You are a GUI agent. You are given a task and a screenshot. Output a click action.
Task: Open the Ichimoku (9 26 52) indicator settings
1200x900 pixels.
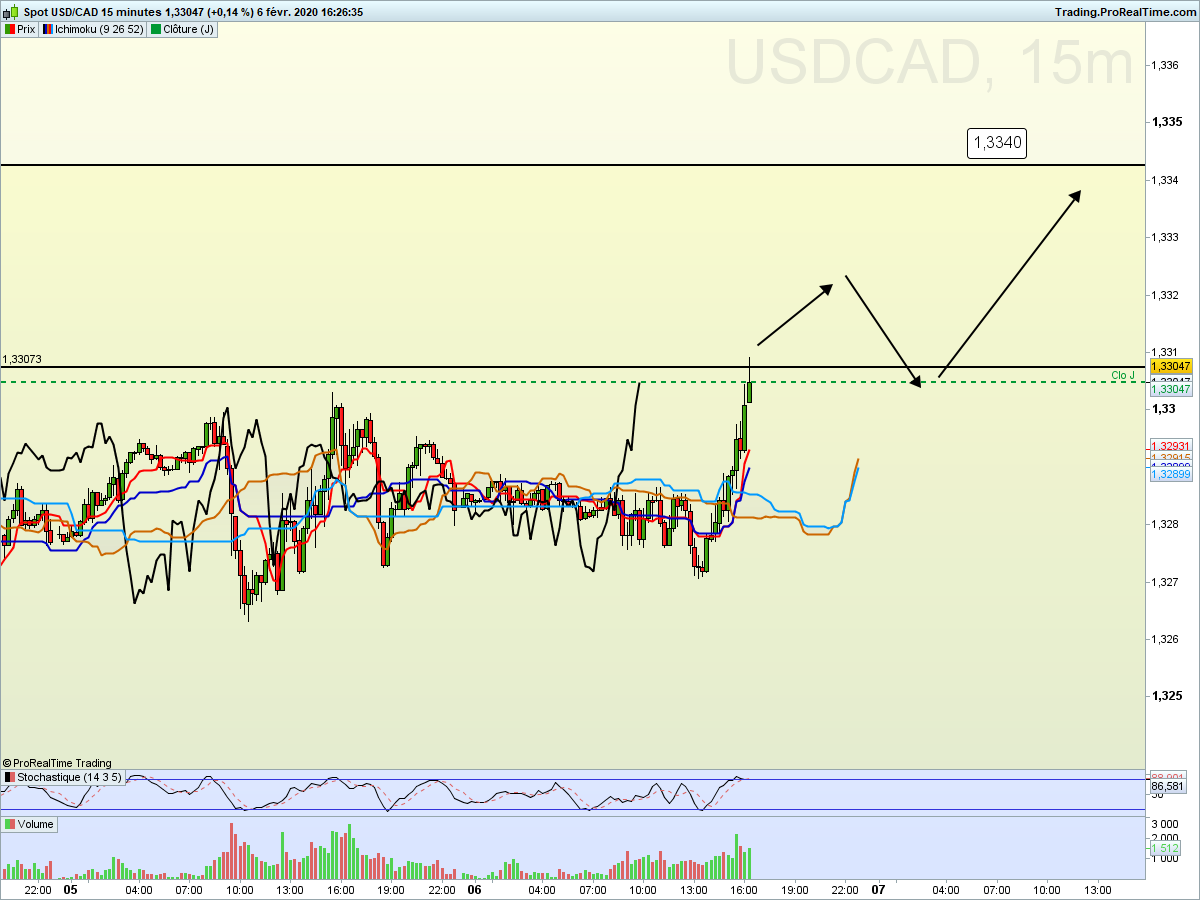93,29
